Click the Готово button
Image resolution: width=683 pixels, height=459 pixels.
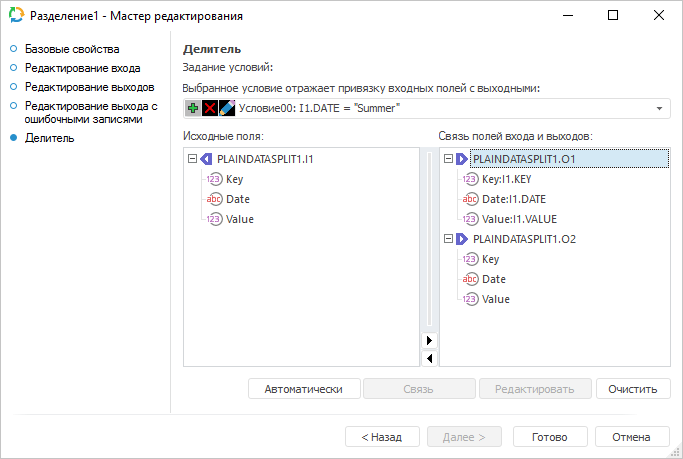pyautogui.click(x=550, y=437)
